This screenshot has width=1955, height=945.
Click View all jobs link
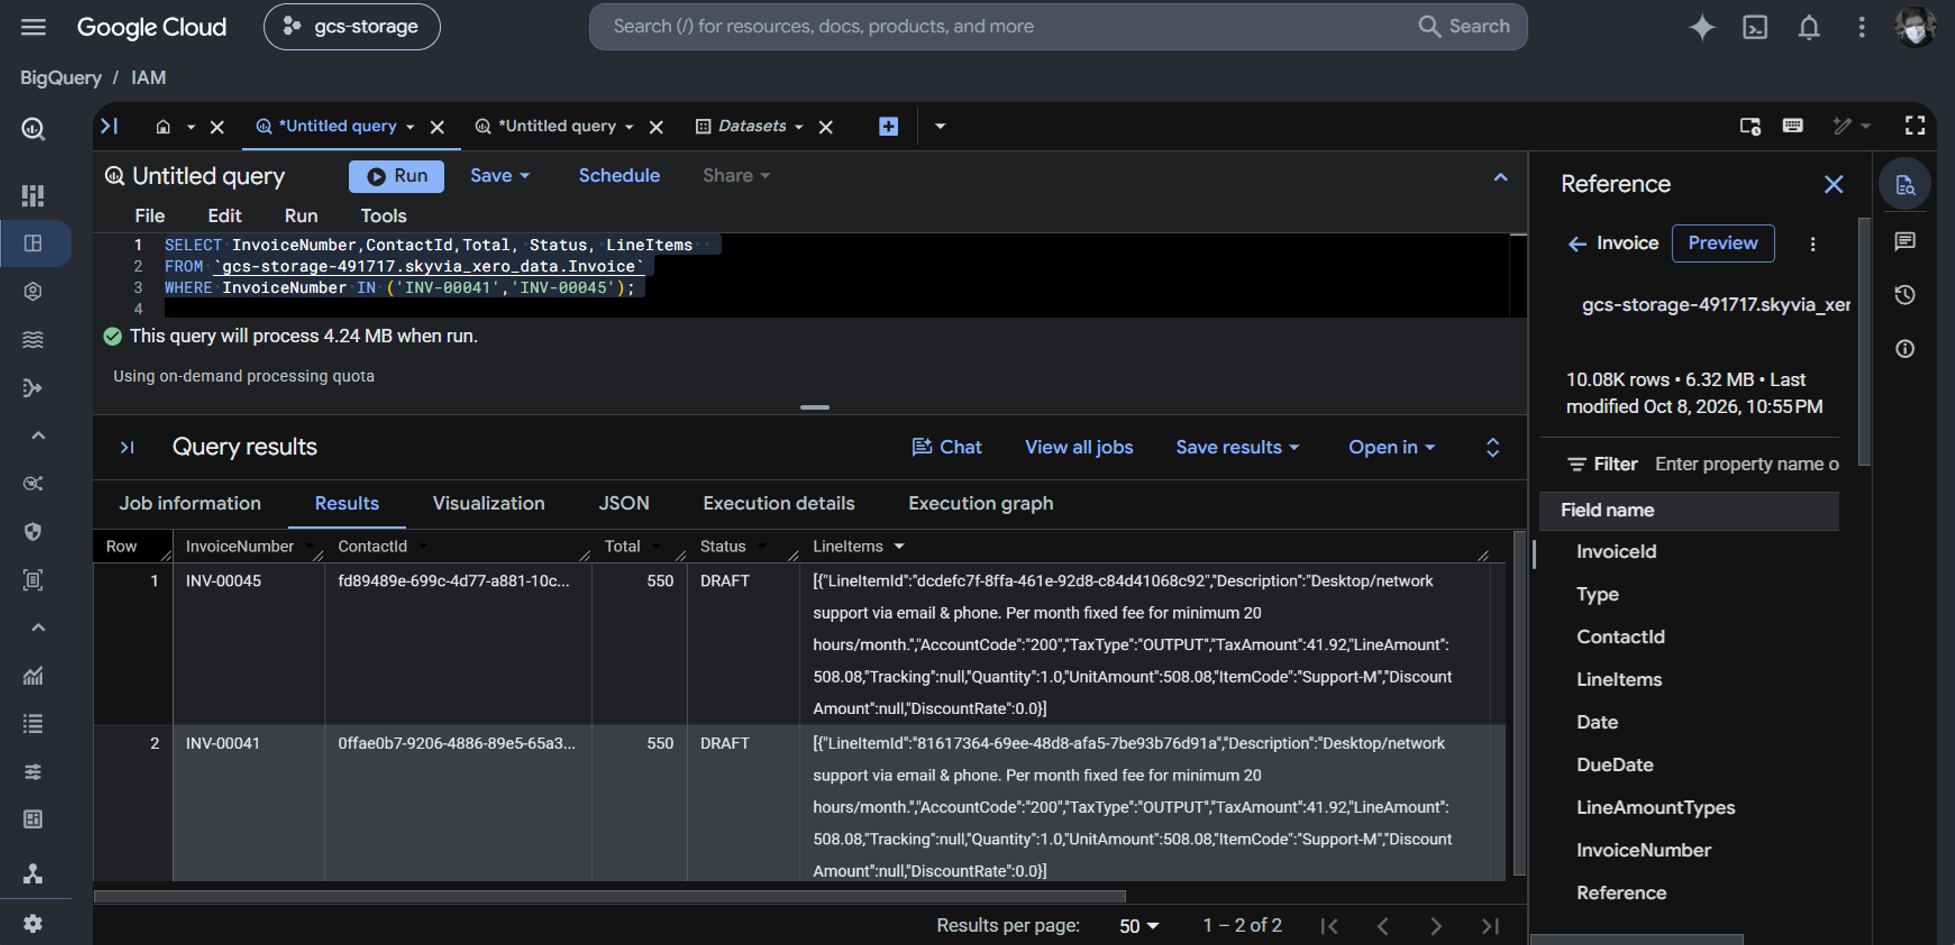click(1079, 448)
